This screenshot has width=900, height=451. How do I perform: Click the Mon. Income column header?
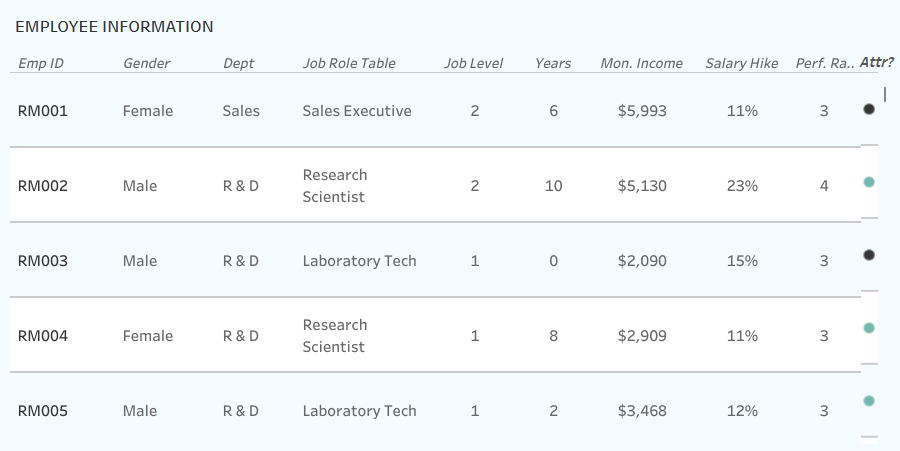(x=641, y=63)
